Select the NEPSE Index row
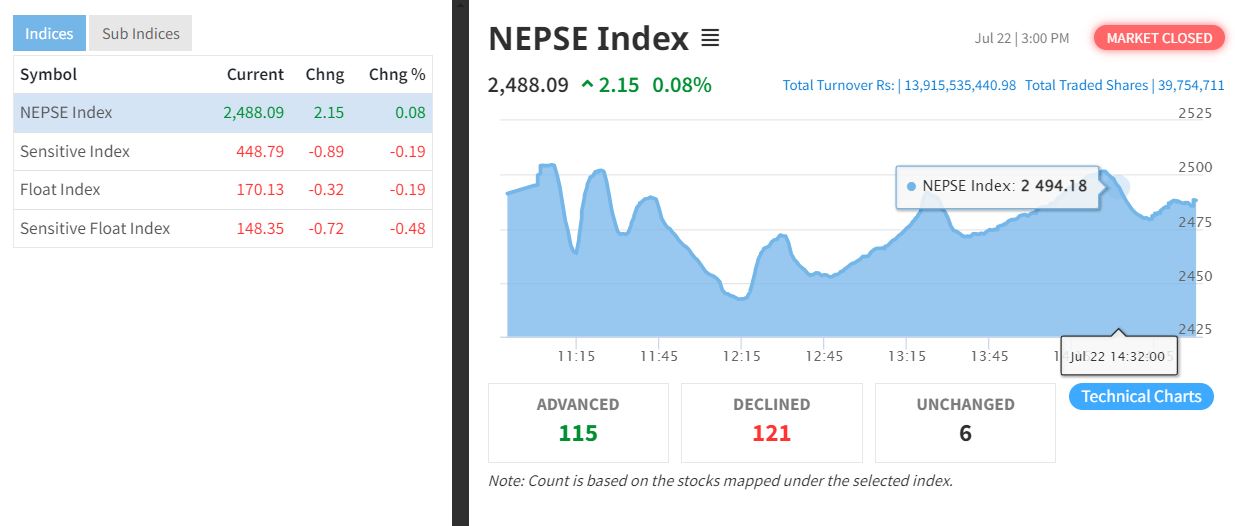The height and width of the screenshot is (526, 1235). [223, 112]
